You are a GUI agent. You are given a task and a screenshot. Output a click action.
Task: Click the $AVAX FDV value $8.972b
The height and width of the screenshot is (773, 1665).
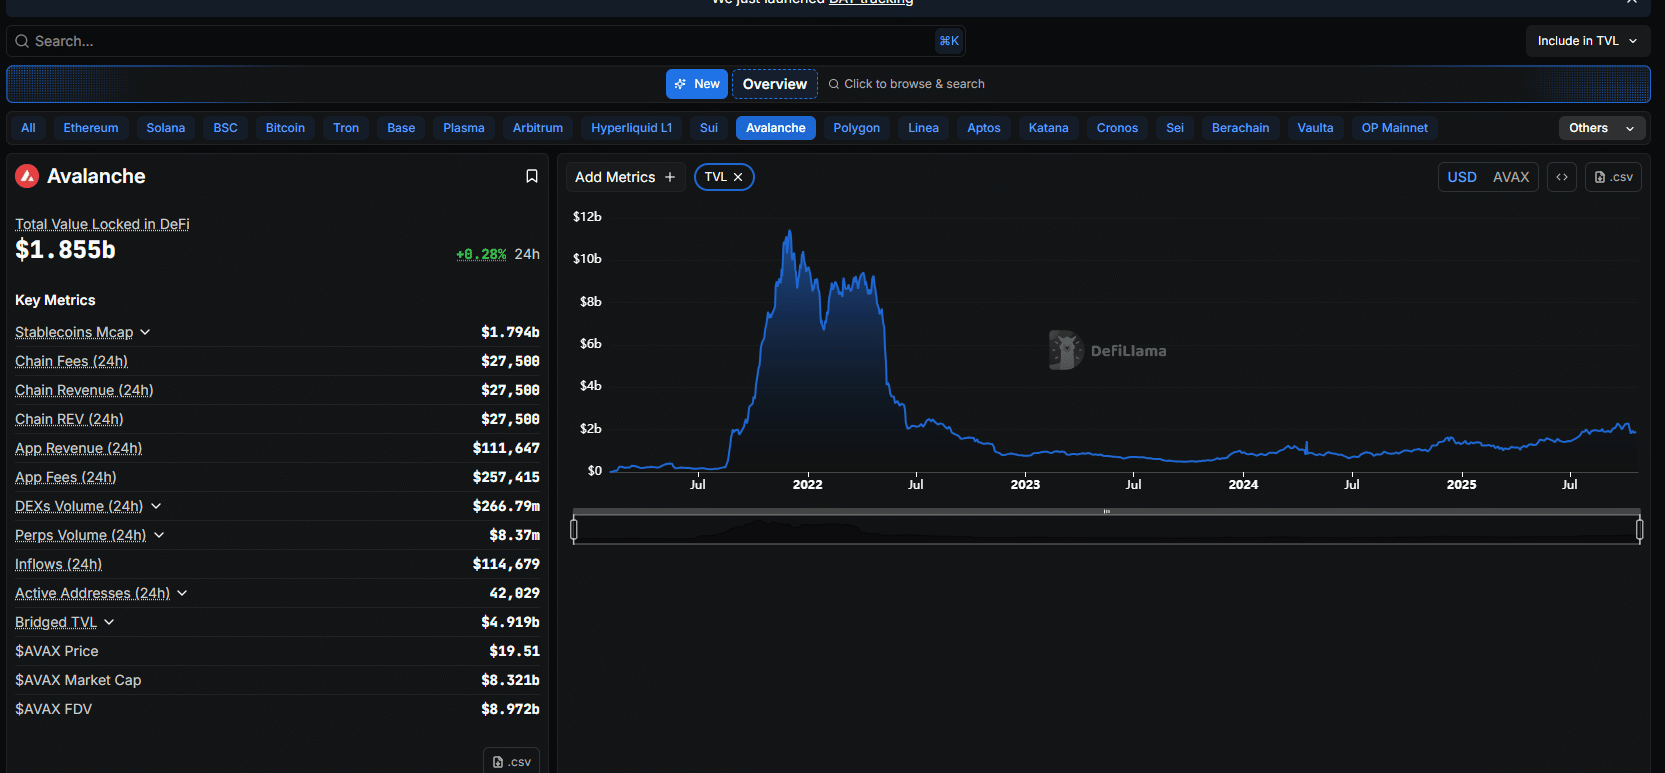coord(510,709)
